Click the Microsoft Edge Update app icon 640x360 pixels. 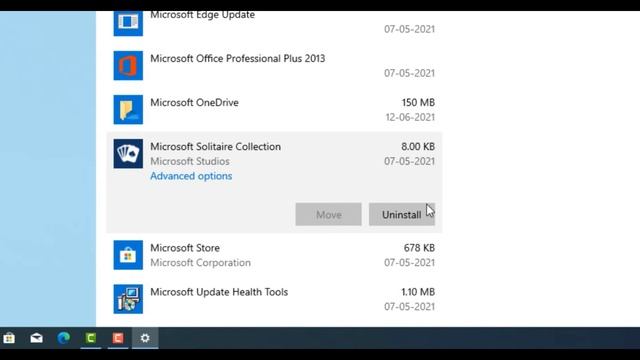click(x=128, y=24)
